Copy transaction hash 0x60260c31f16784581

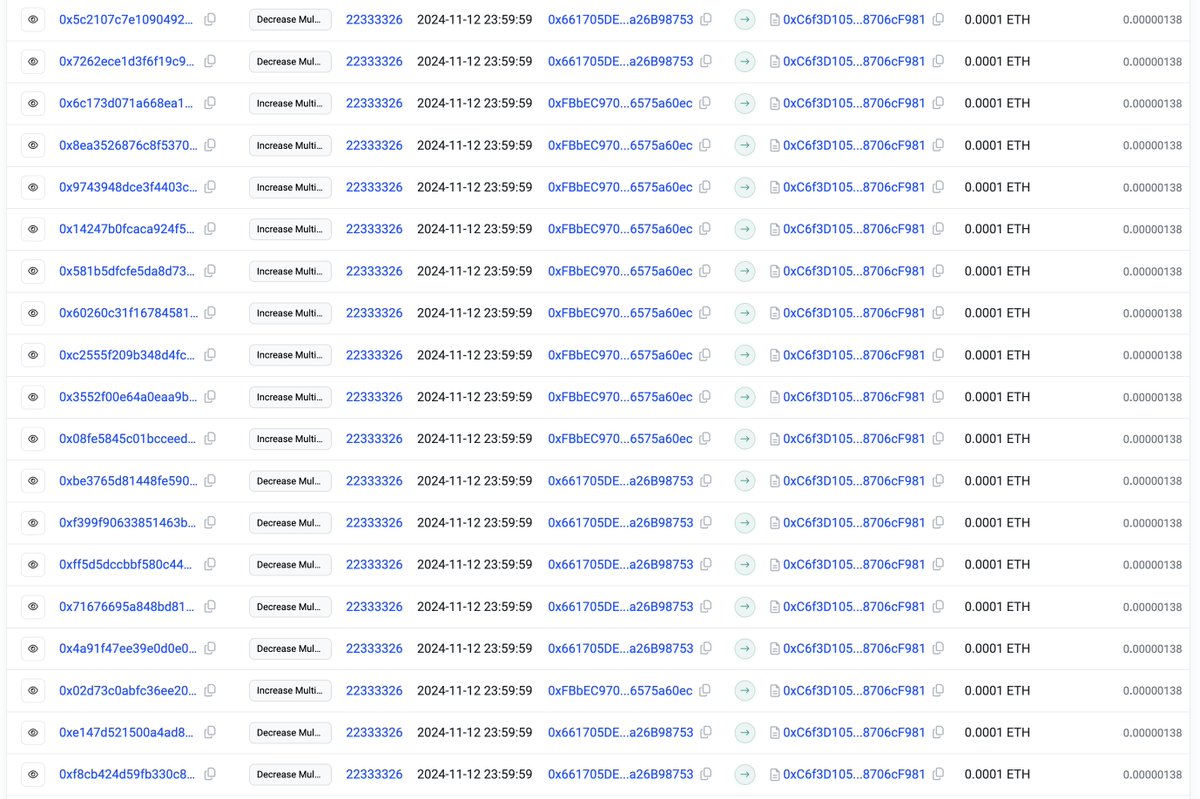(210, 313)
